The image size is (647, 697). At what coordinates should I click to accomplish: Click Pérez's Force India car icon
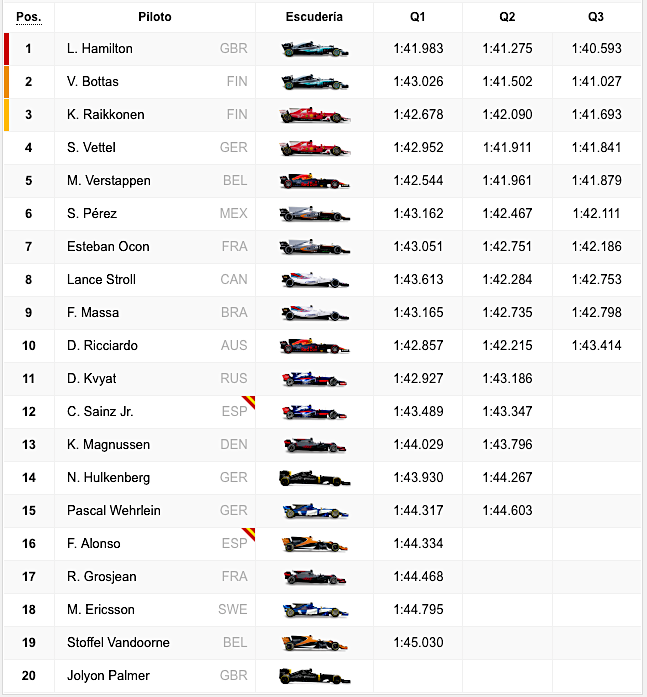(x=314, y=214)
